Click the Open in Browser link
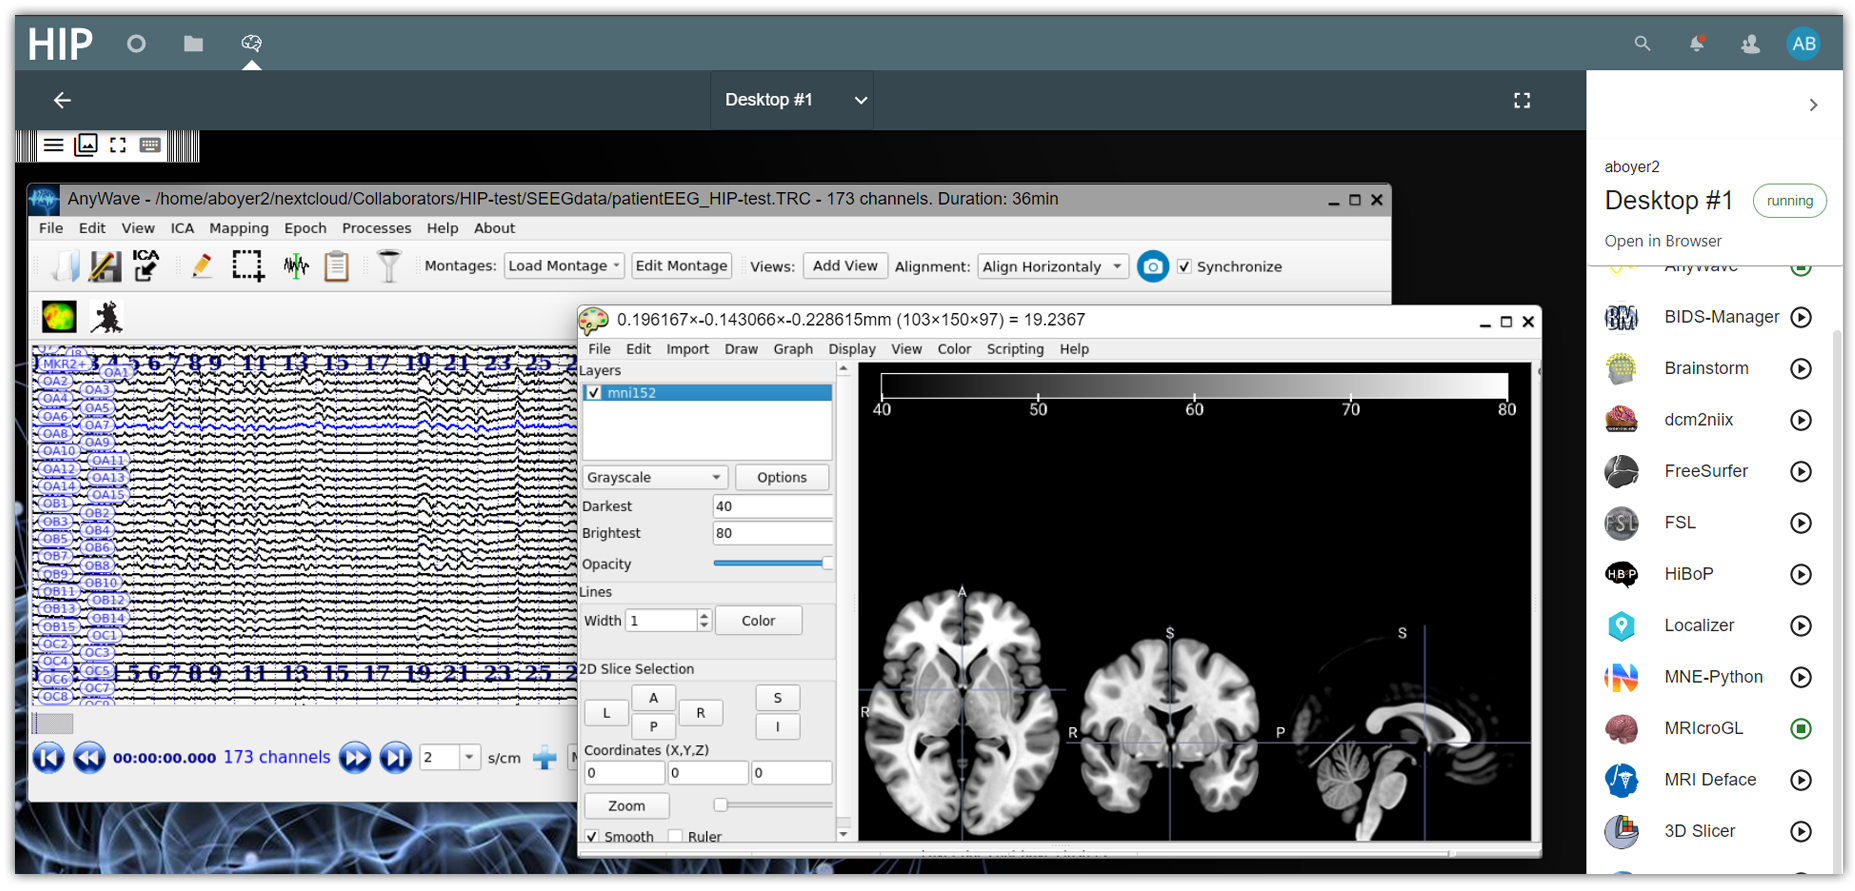 point(1663,241)
